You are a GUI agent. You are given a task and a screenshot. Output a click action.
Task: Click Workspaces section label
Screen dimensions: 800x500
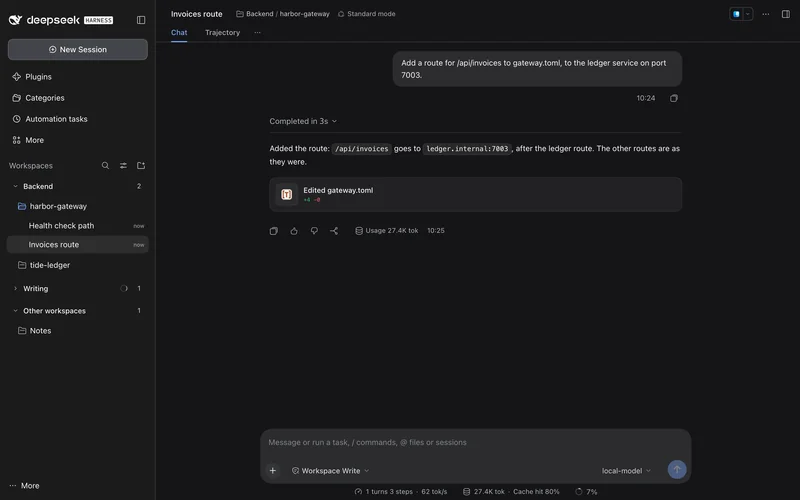point(31,166)
